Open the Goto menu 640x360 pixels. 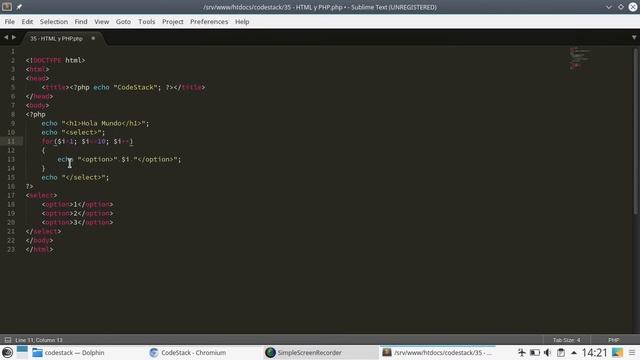point(123,22)
